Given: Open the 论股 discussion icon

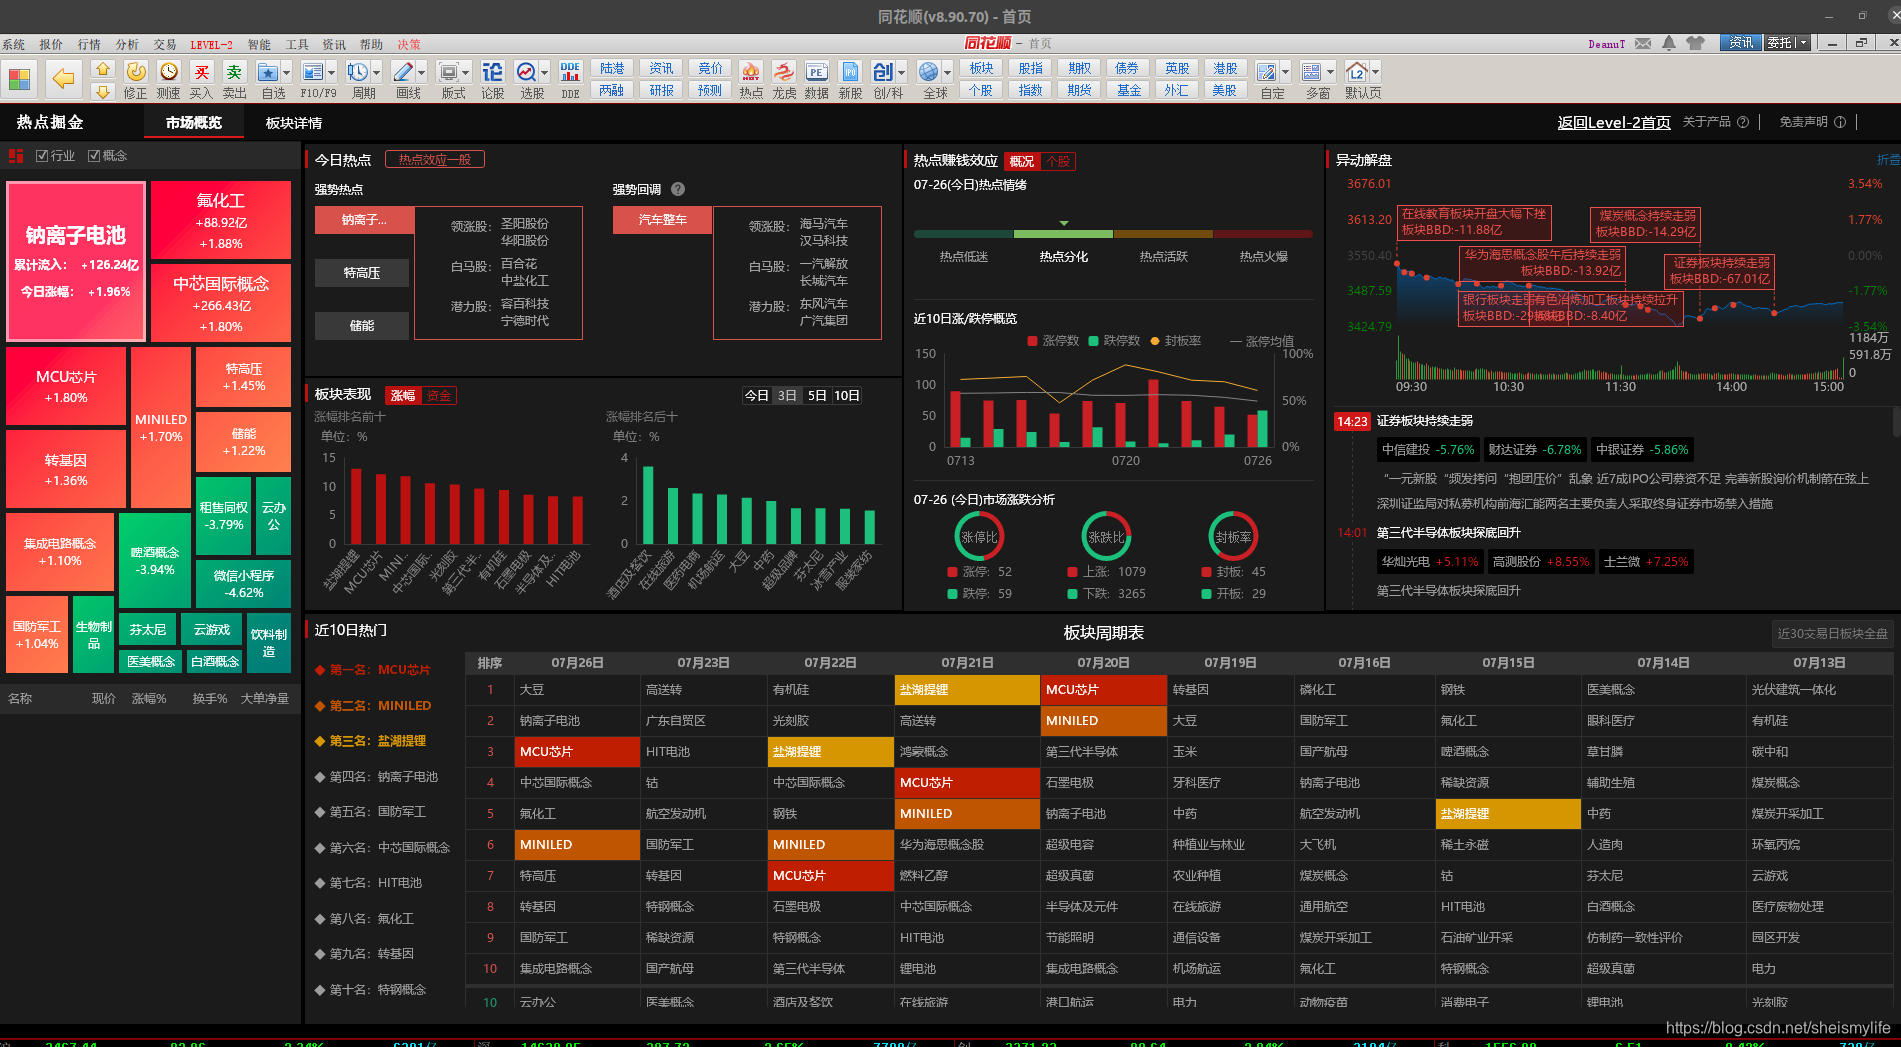Looking at the screenshot, I should click(492, 71).
